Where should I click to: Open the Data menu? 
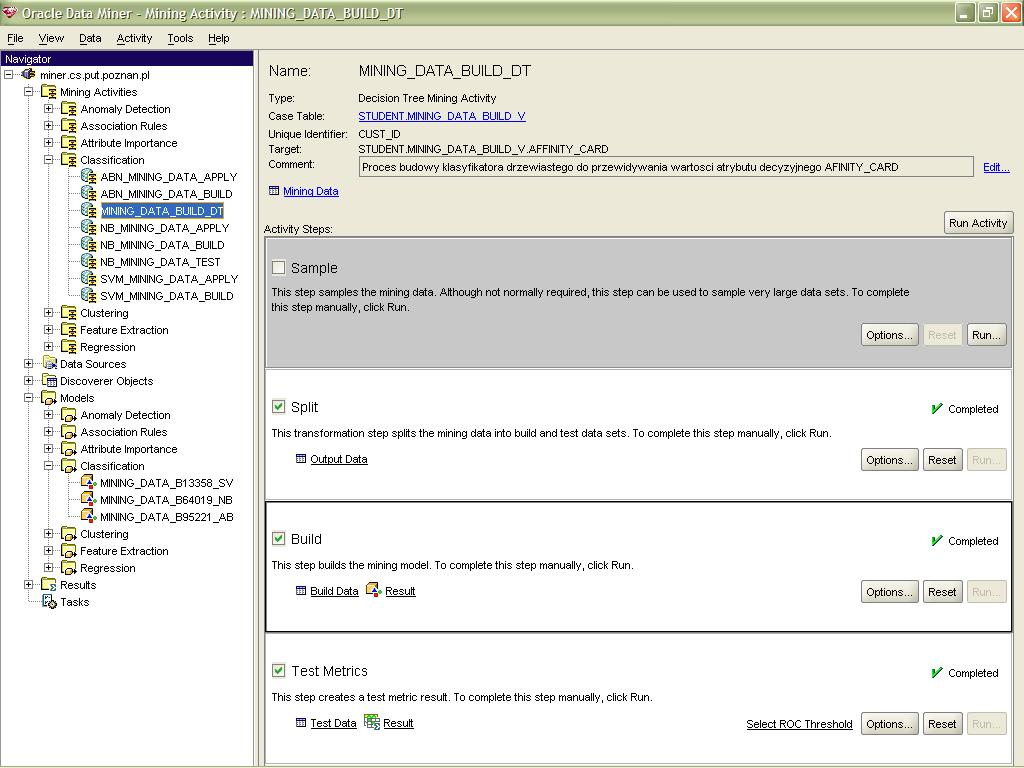(90, 39)
